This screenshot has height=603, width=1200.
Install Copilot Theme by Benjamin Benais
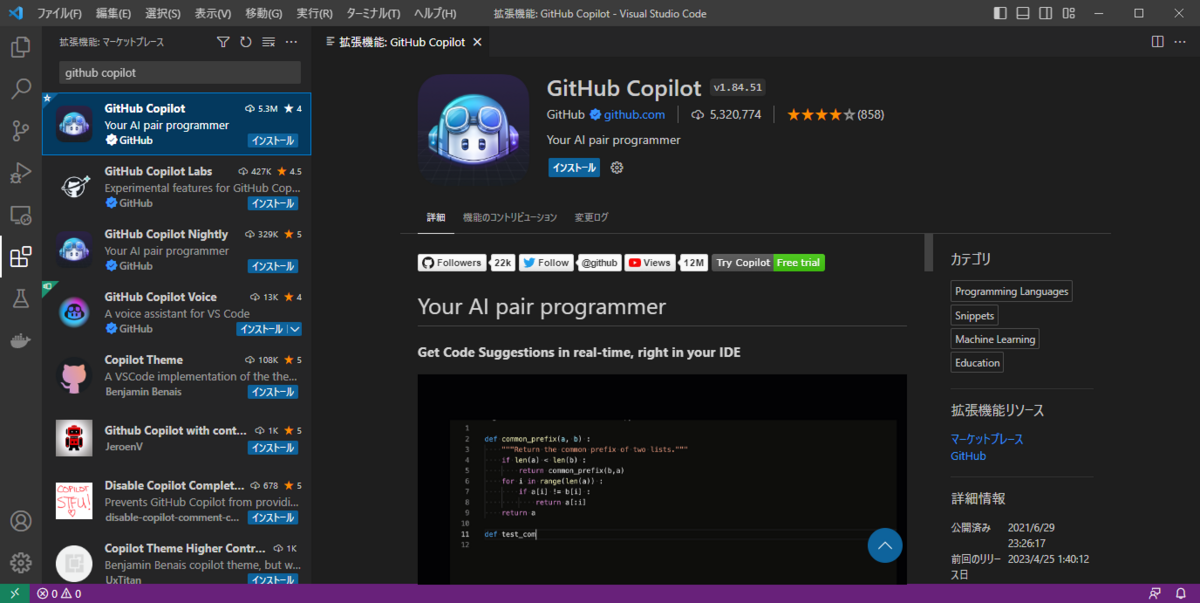coord(273,392)
